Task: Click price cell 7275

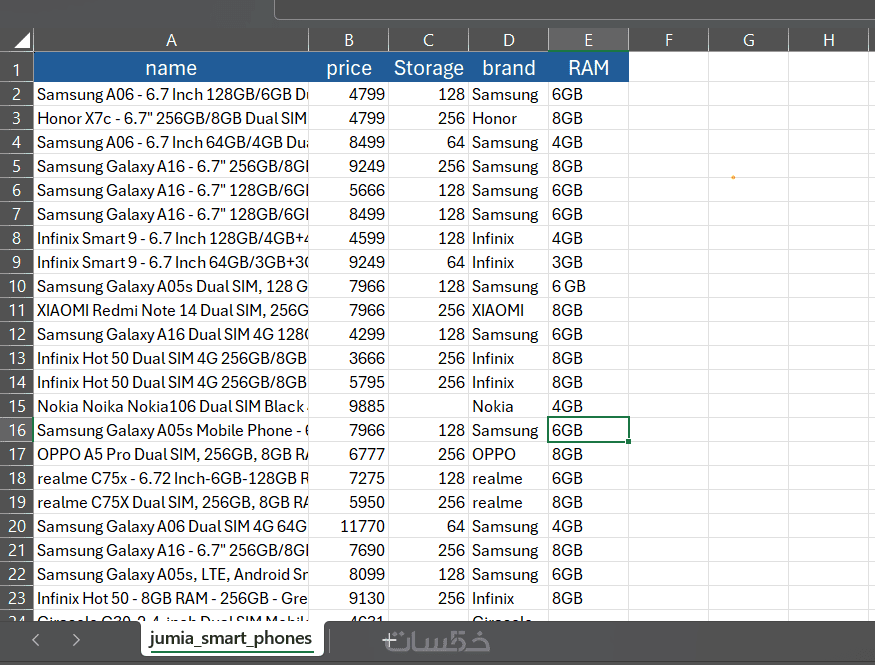Action: (x=349, y=478)
